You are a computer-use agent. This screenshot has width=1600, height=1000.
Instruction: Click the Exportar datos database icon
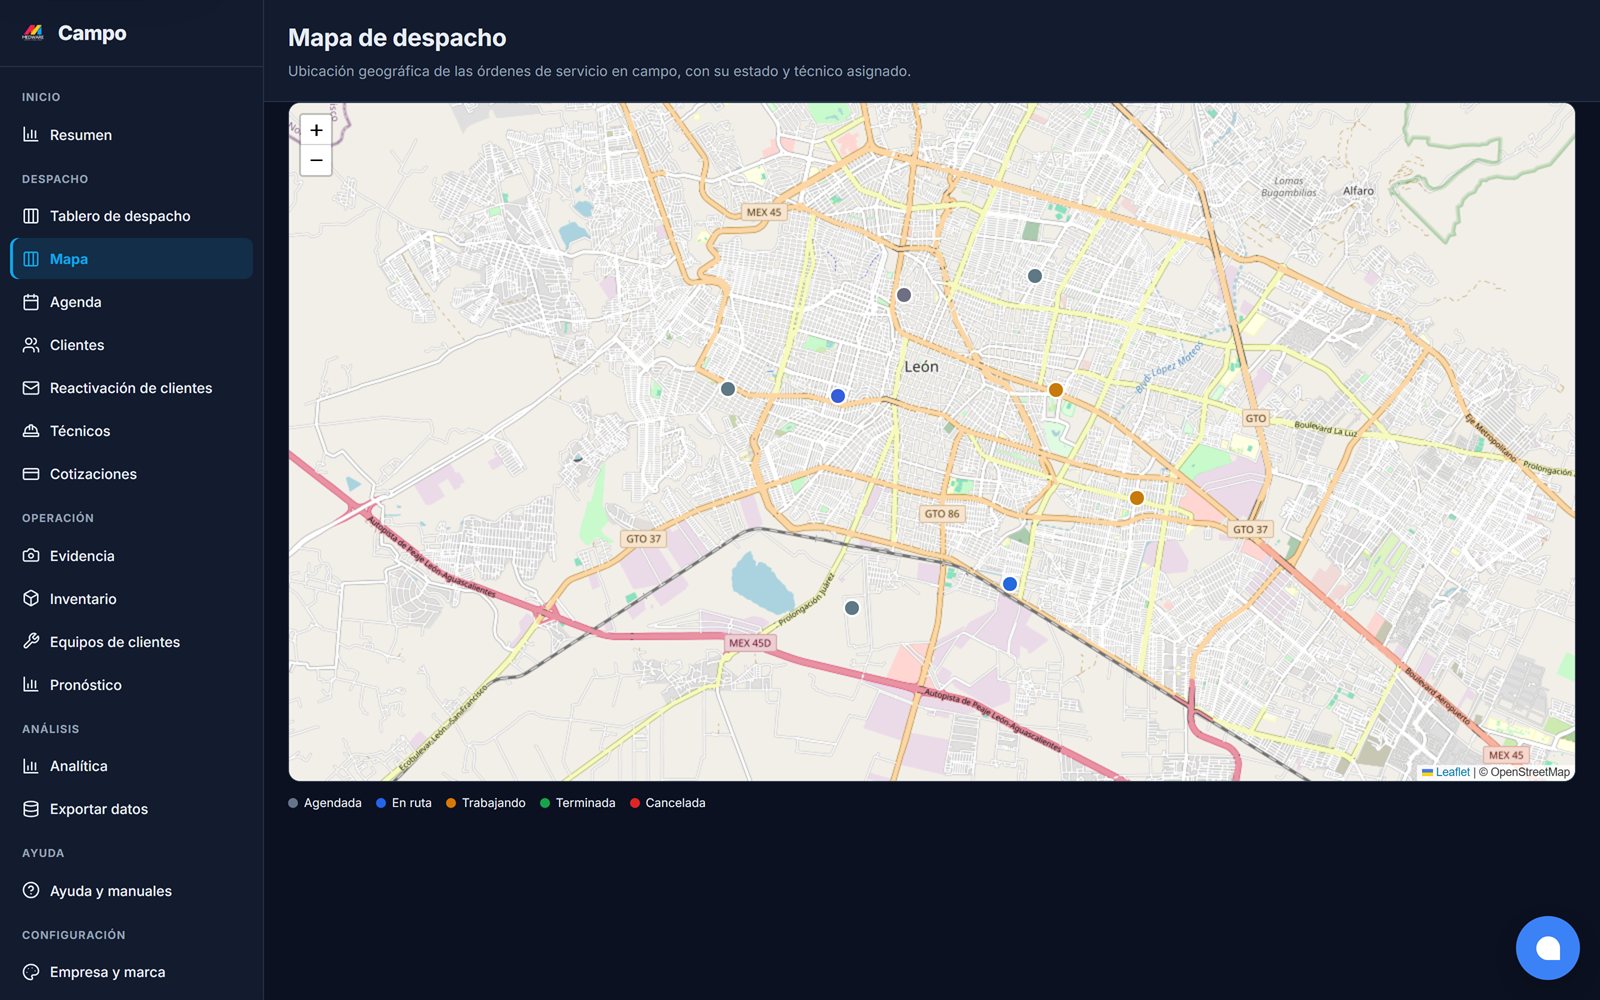point(31,809)
